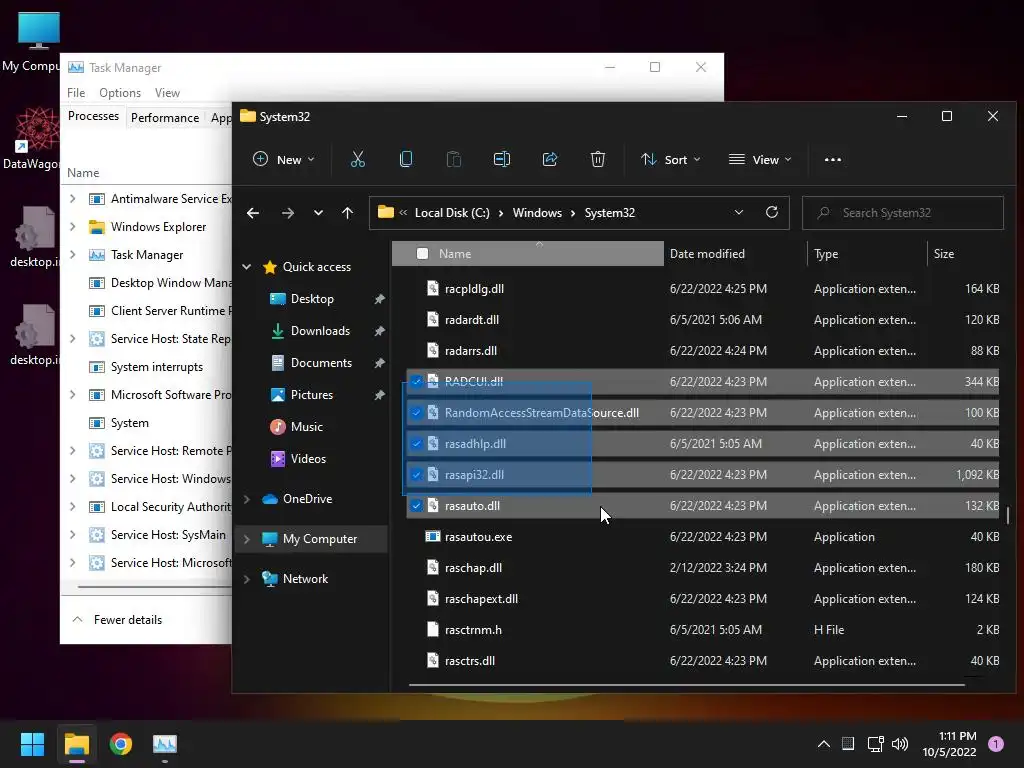
Task: Open the Sort dropdown
Action: (x=671, y=159)
